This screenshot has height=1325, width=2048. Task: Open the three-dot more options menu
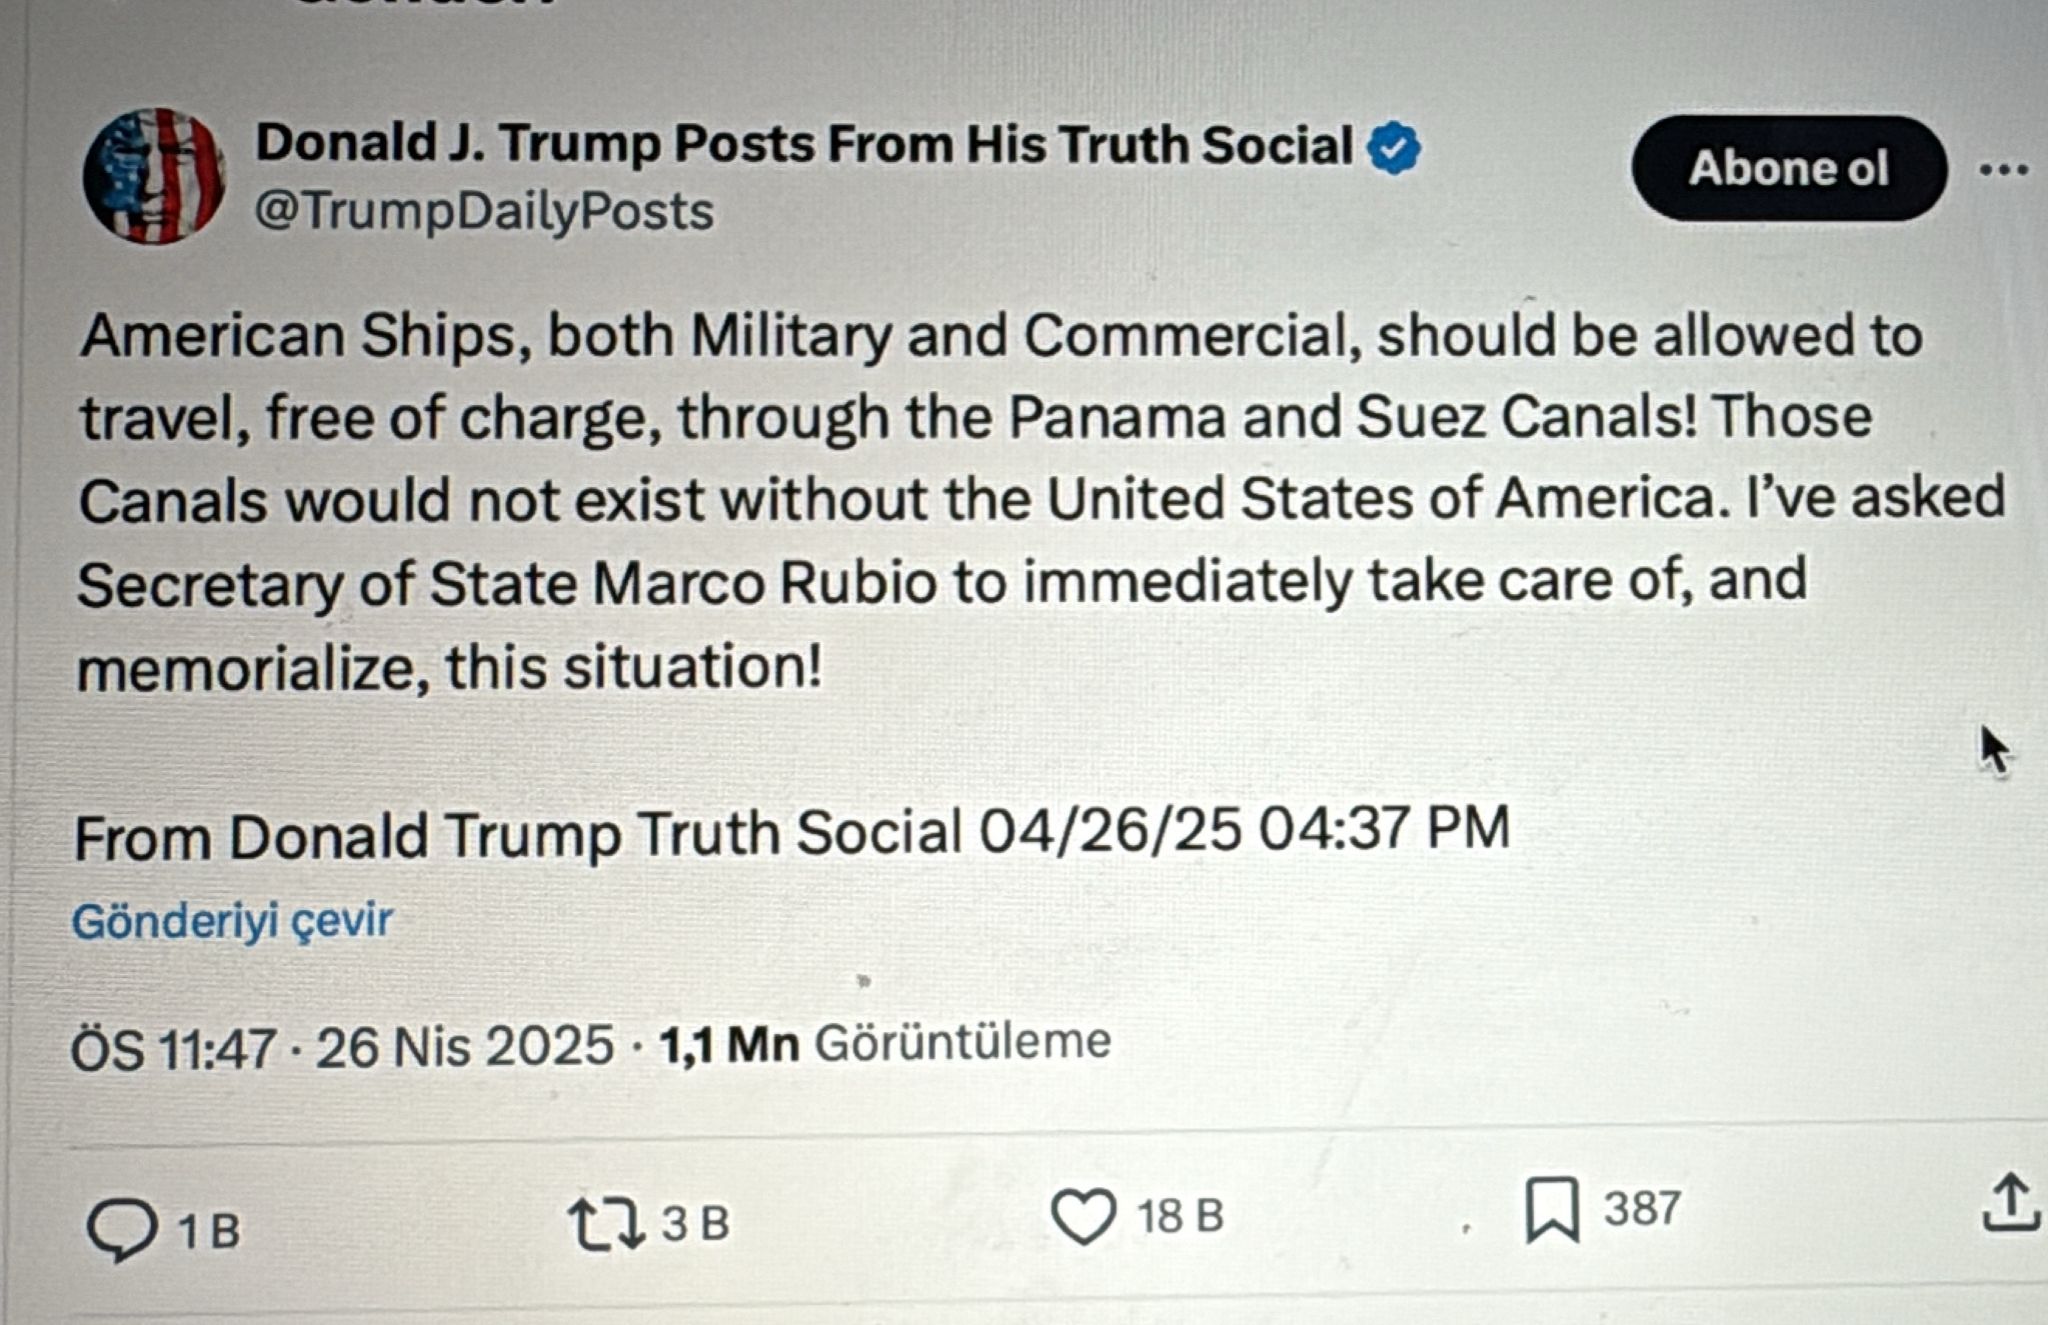2003,170
